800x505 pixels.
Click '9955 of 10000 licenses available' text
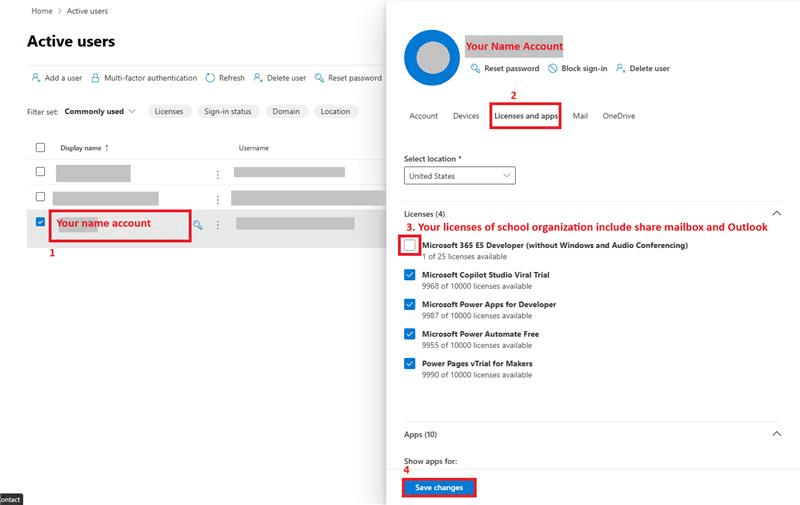tap(477, 345)
